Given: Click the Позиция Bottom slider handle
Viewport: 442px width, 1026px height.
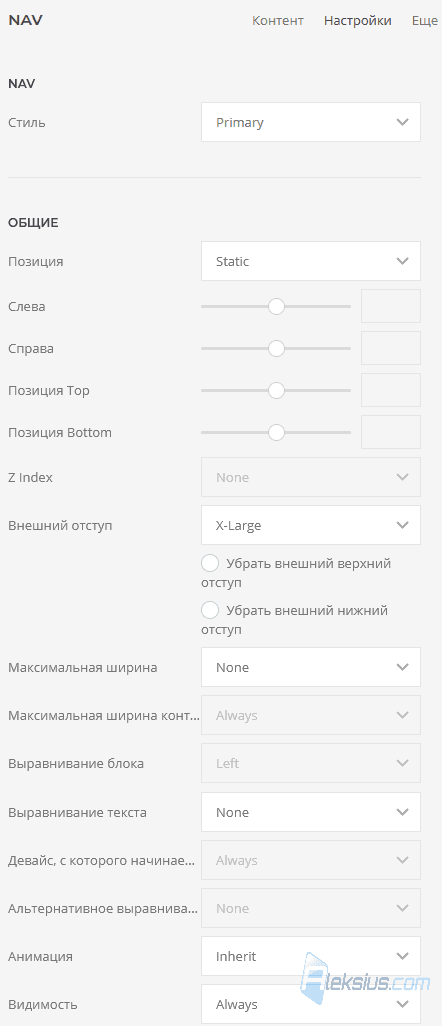Looking at the screenshot, I should [276, 433].
